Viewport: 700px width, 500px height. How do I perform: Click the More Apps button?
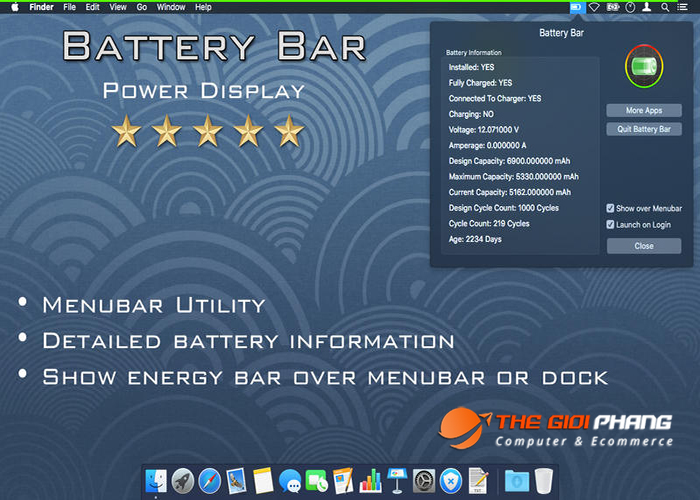(644, 110)
